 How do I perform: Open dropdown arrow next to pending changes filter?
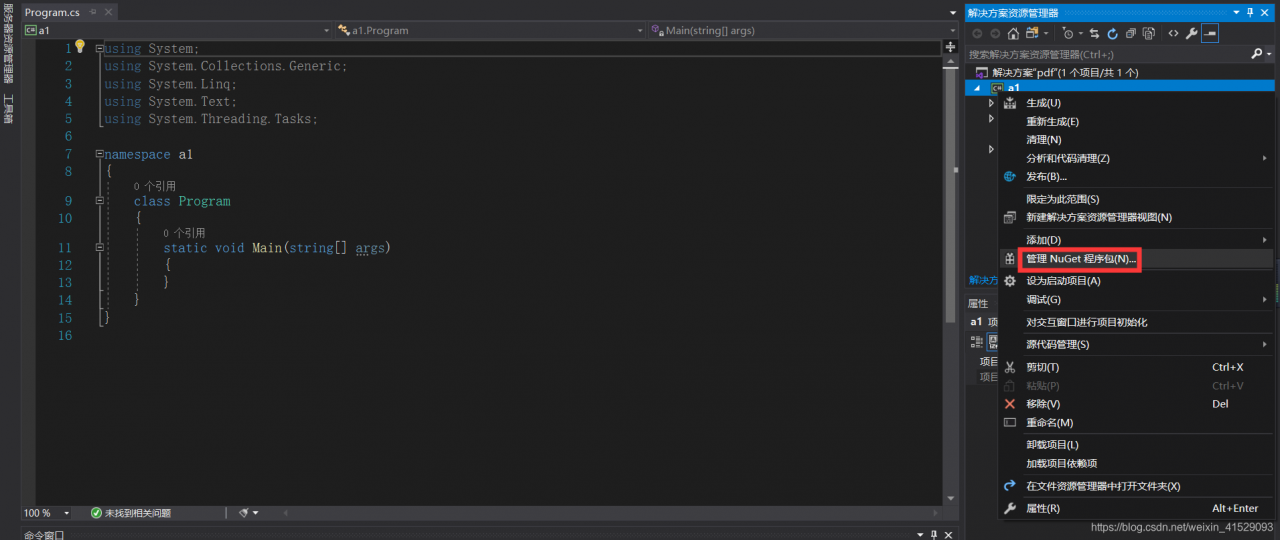click(x=1082, y=33)
